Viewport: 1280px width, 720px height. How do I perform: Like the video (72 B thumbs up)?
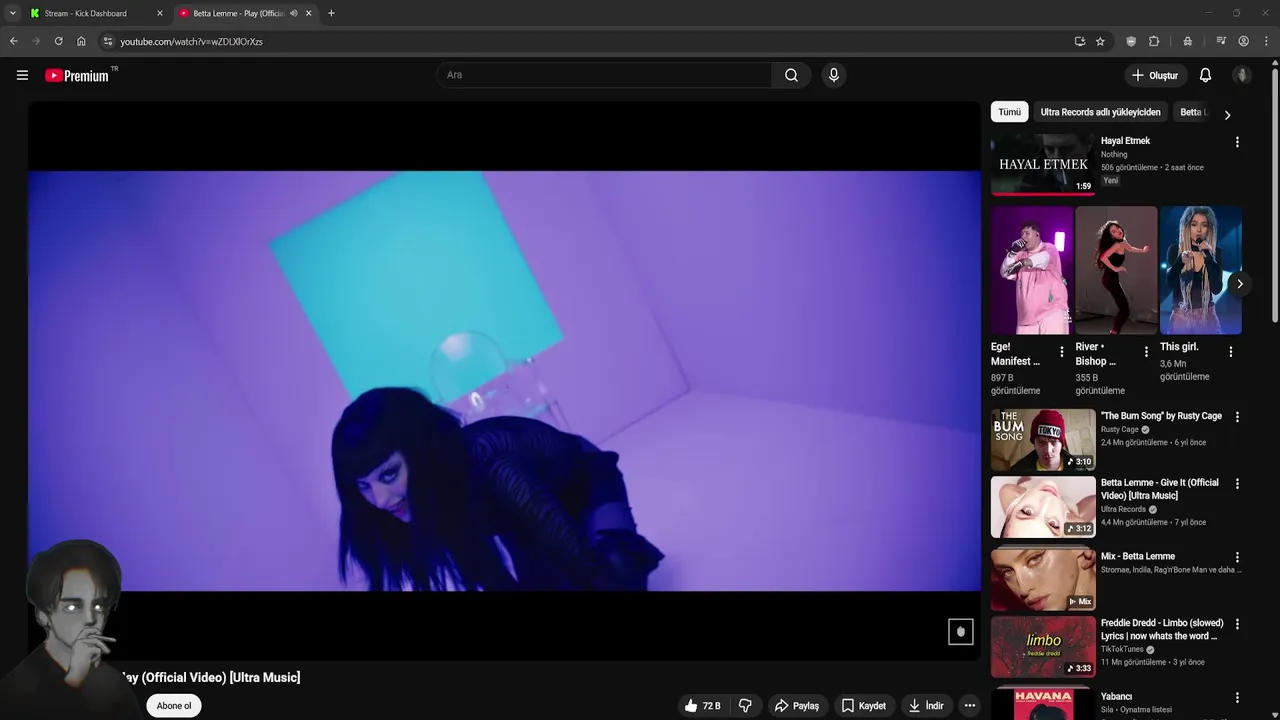pyautogui.click(x=702, y=705)
